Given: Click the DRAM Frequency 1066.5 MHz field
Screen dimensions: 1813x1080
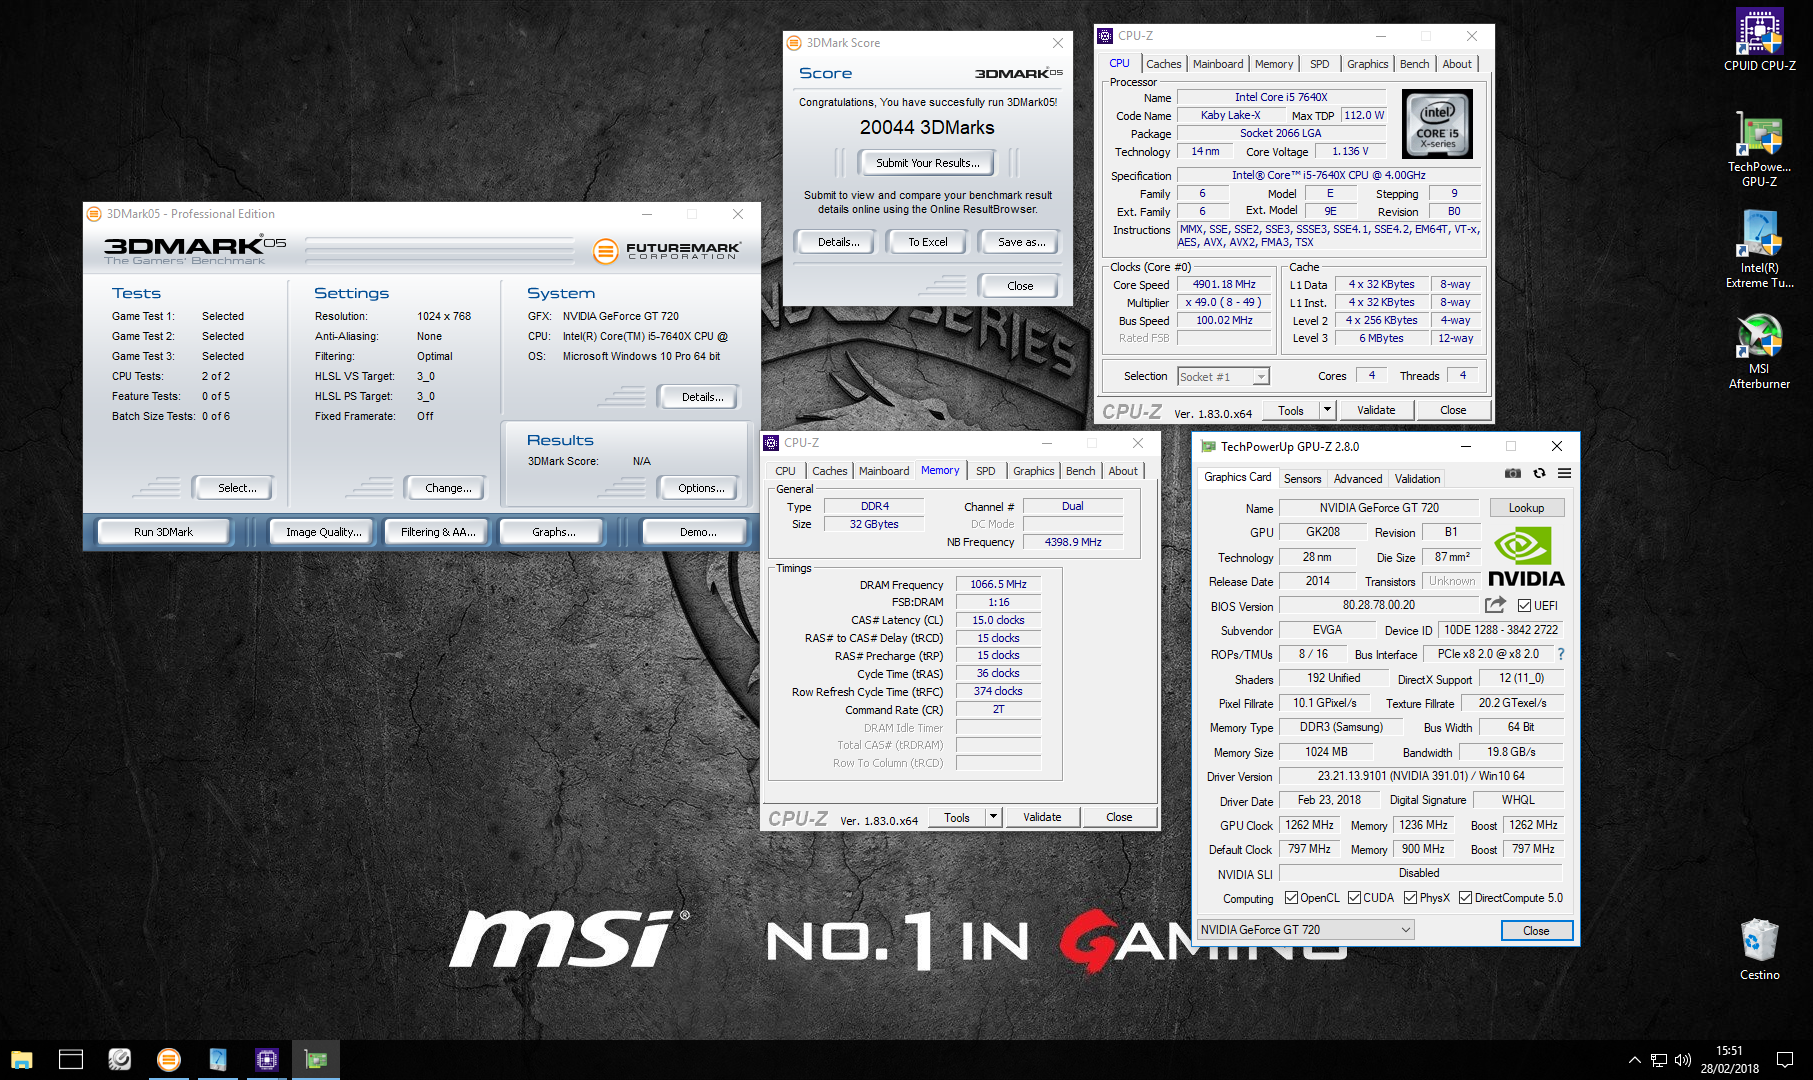Looking at the screenshot, I should click(998, 584).
